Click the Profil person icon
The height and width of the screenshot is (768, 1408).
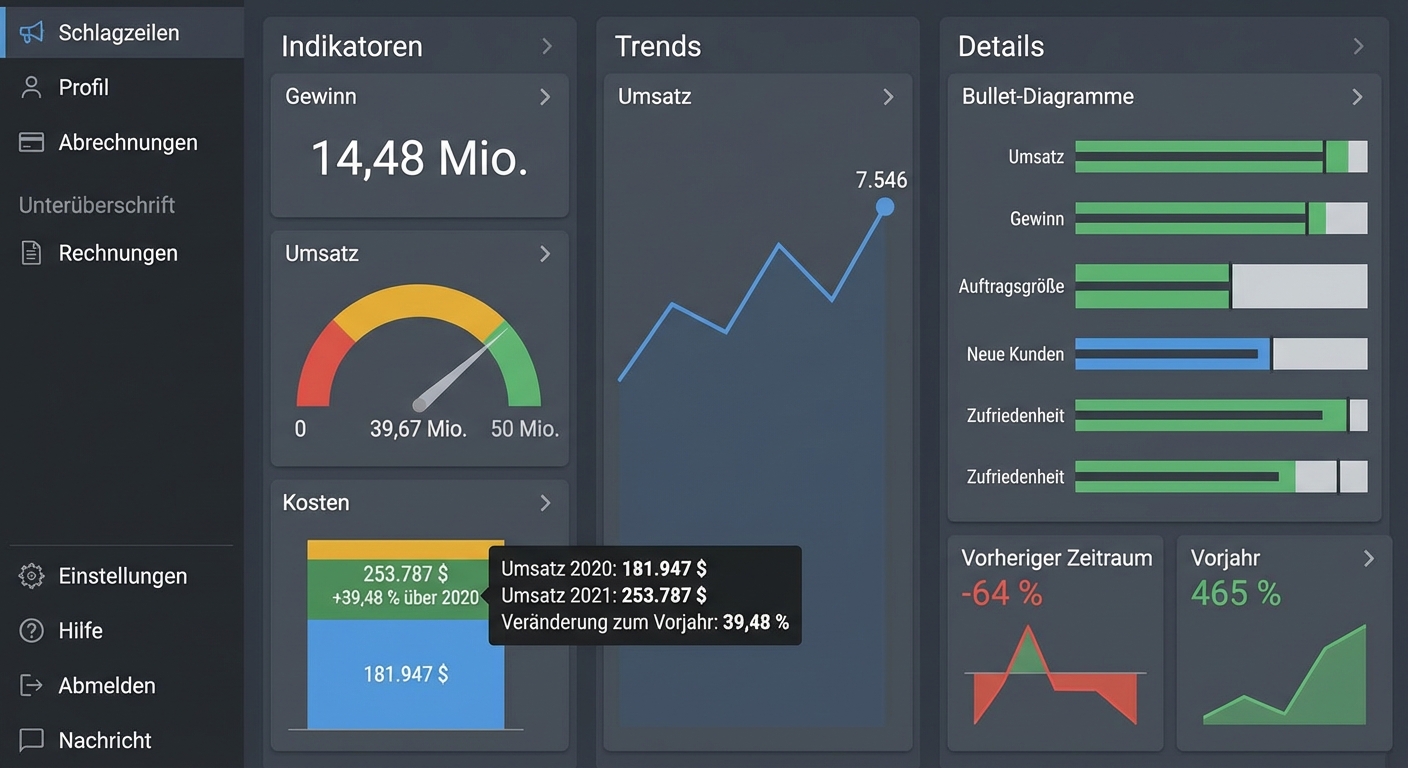[32, 88]
